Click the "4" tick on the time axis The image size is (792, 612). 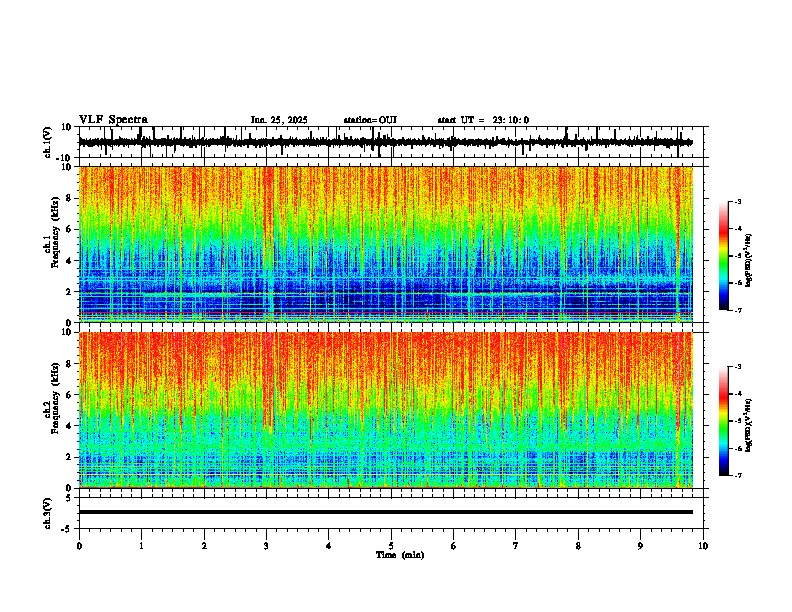click(x=329, y=546)
